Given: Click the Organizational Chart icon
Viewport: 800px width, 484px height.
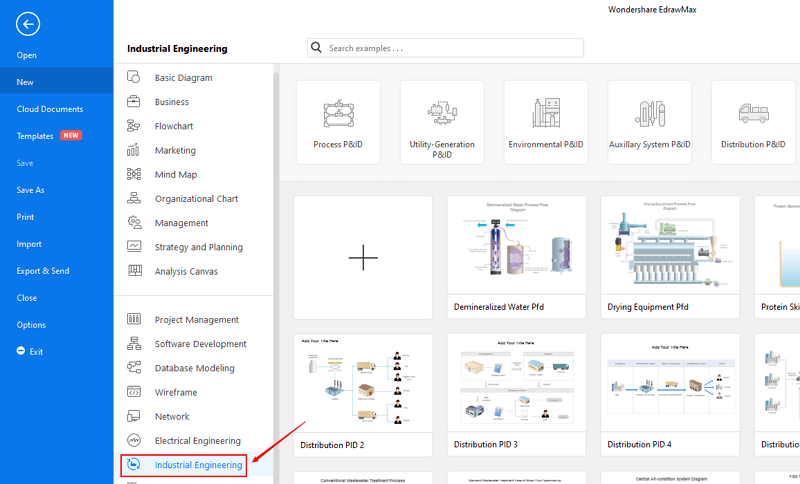Looking at the screenshot, I should [x=134, y=198].
